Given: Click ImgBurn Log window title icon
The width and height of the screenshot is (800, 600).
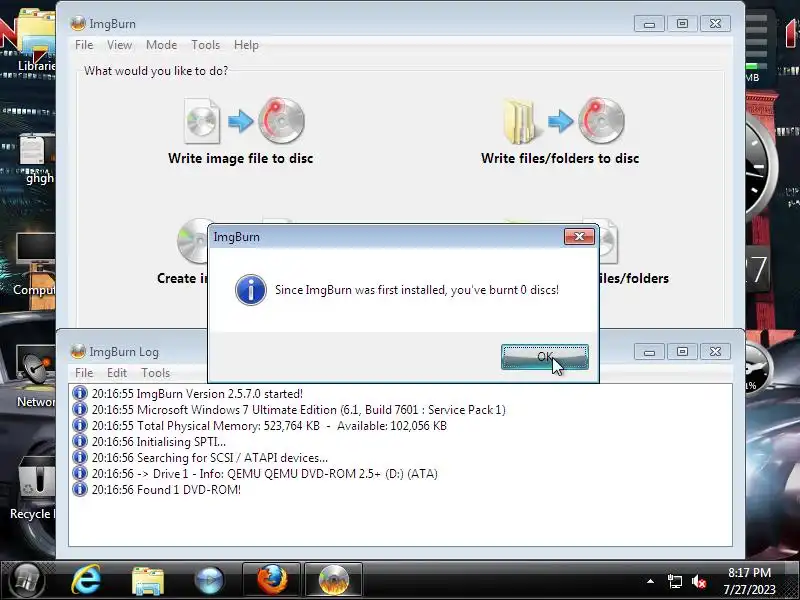Looking at the screenshot, I should click(78, 352).
